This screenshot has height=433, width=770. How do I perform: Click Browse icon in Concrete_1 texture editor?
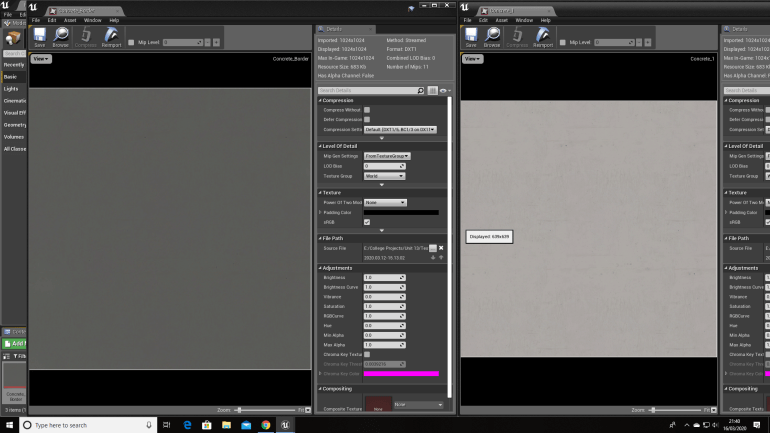[492, 37]
